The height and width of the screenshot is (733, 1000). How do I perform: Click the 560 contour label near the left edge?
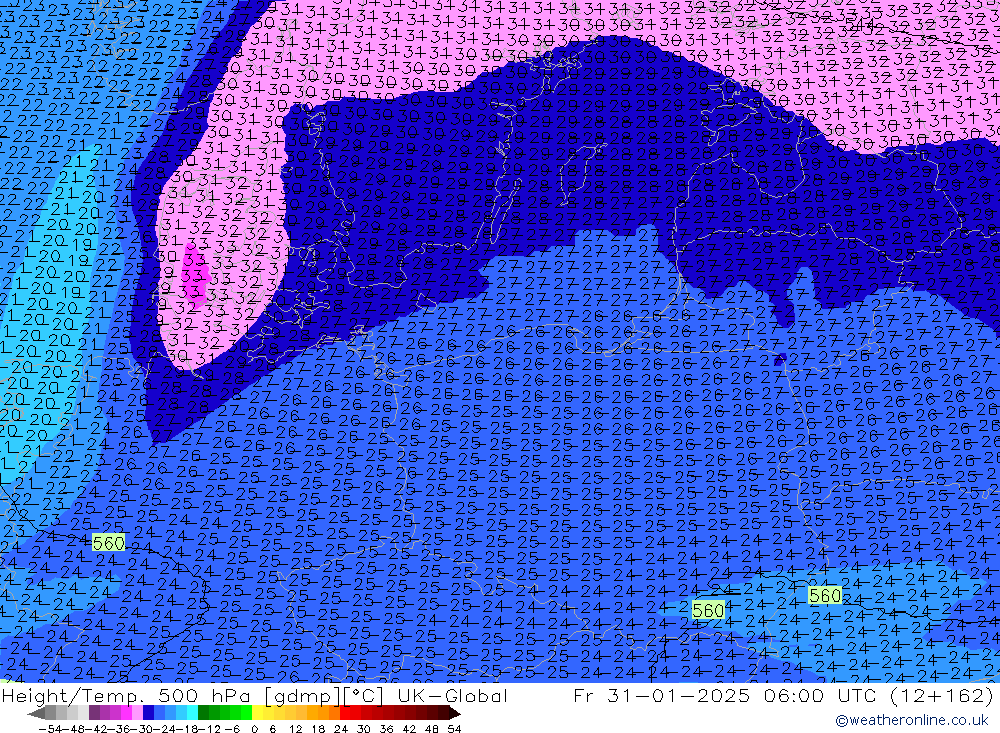pyautogui.click(x=108, y=543)
